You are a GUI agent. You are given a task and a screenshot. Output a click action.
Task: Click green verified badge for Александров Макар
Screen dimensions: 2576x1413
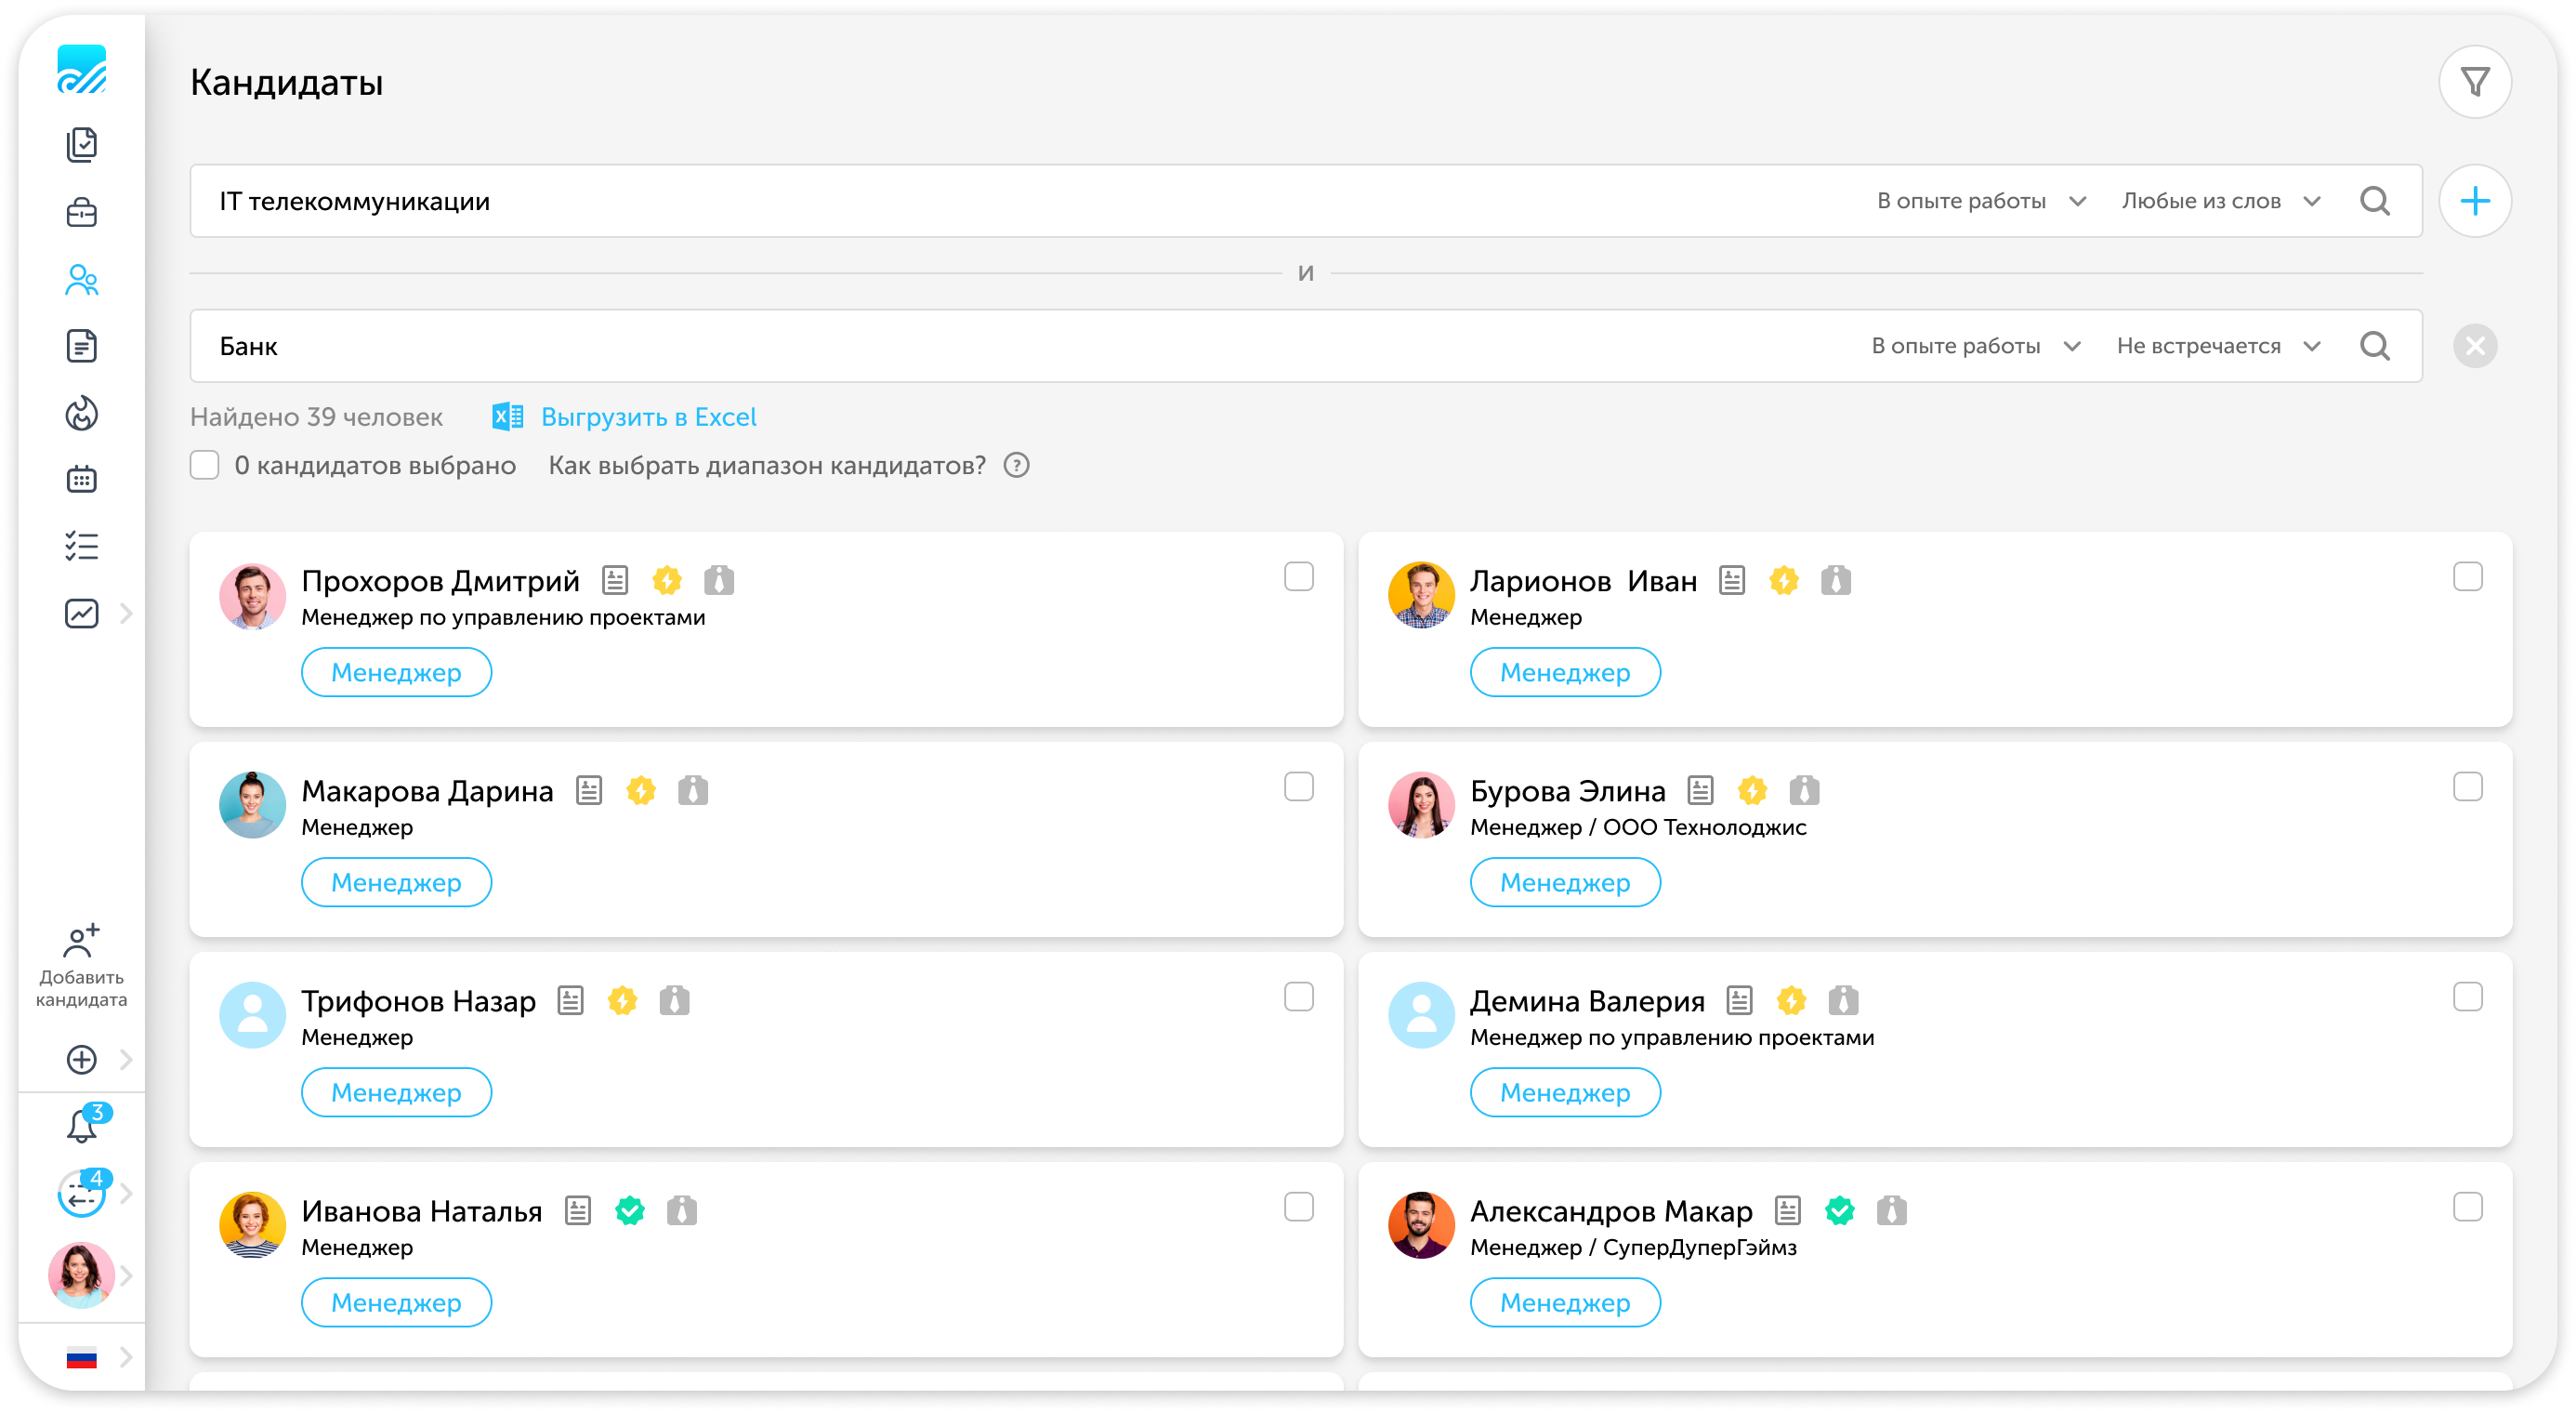1840,1210
